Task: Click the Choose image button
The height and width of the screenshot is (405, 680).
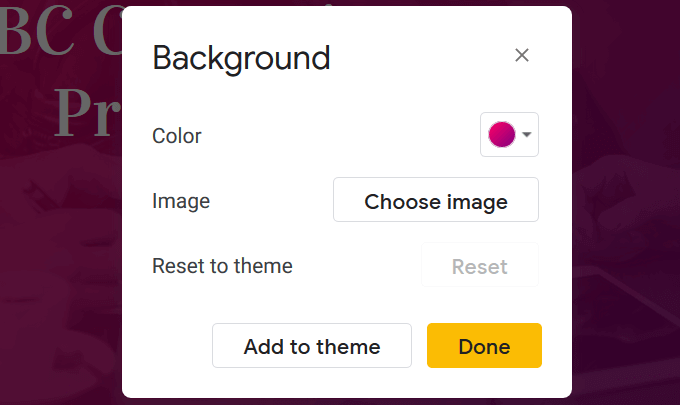Action: (436, 200)
